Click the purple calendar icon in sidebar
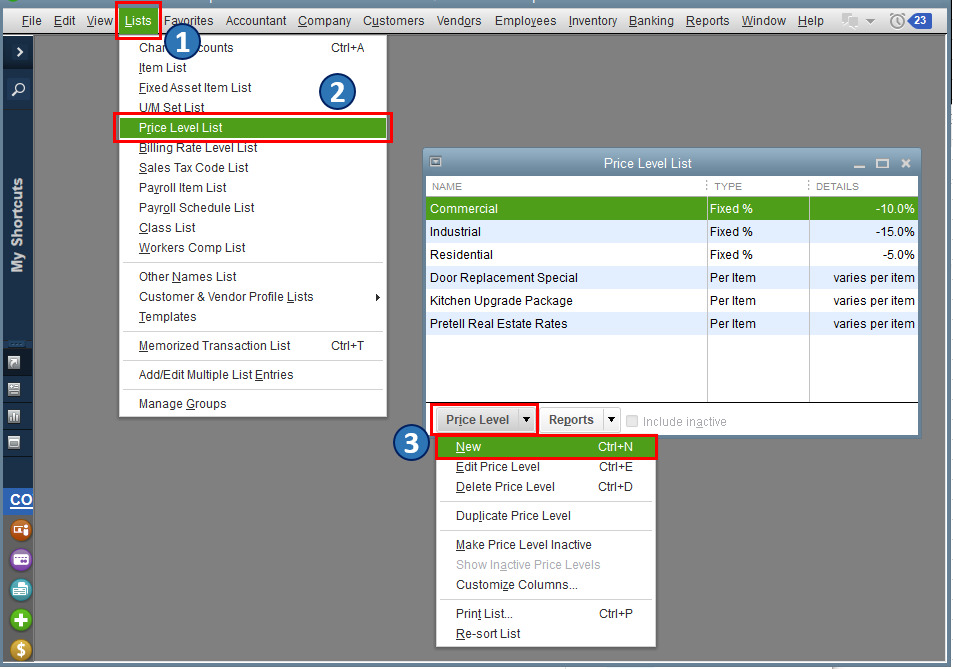The height and width of the screenshot is (669, 953). coord(21,560)
